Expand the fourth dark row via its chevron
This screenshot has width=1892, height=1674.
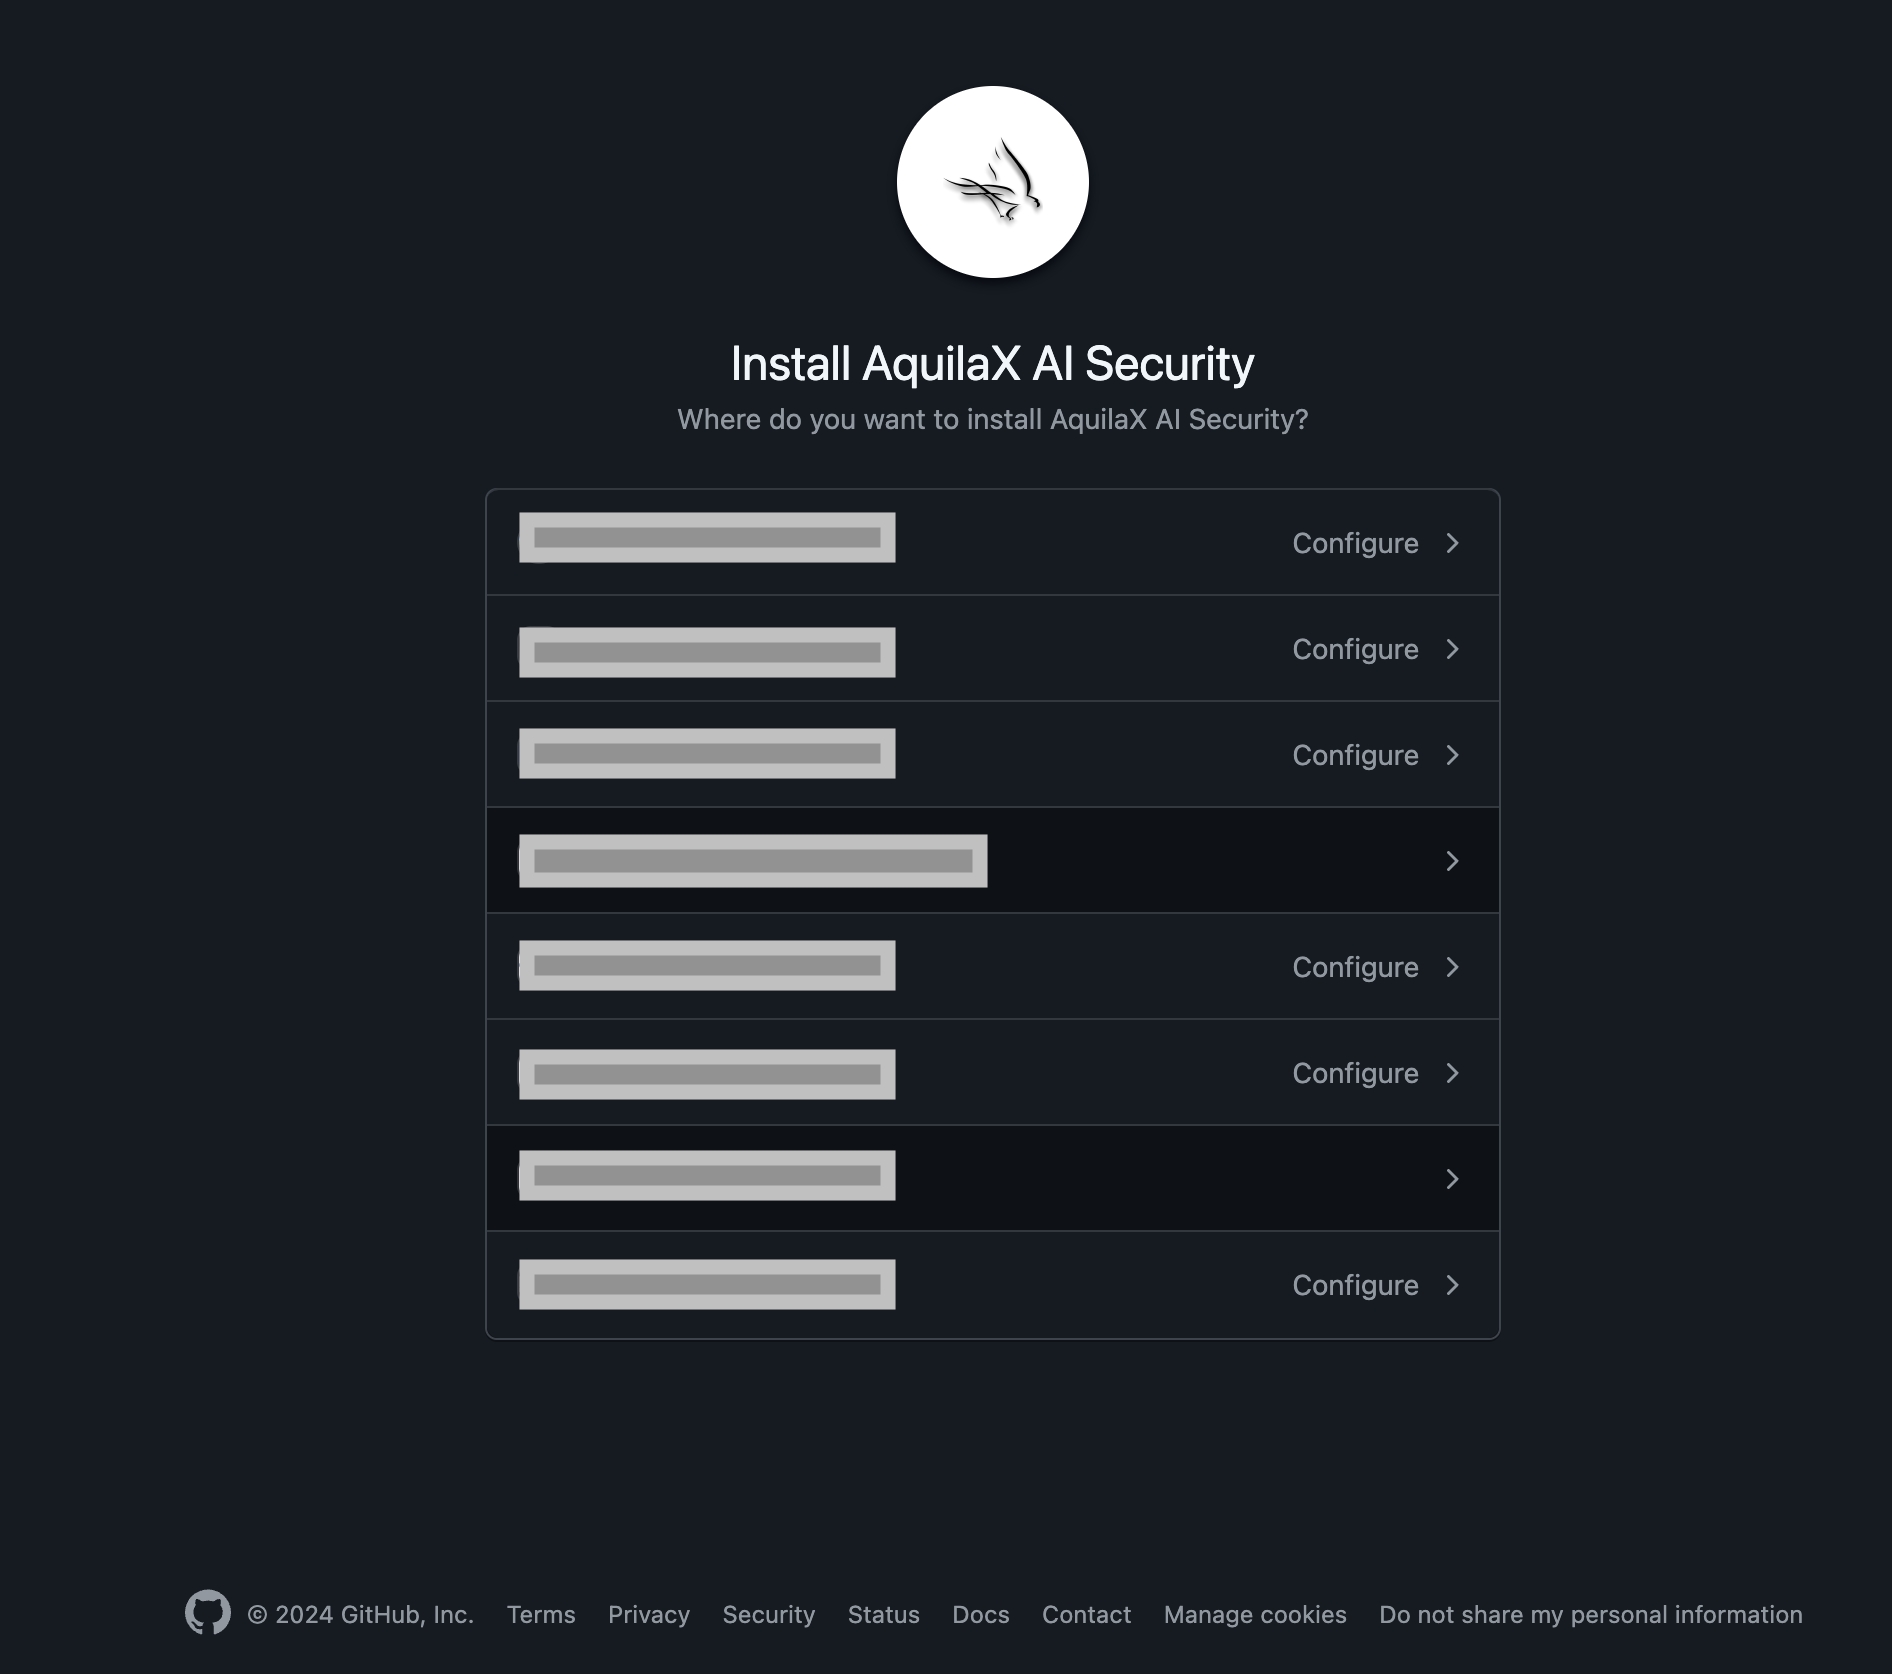[x=1452, y=861]
